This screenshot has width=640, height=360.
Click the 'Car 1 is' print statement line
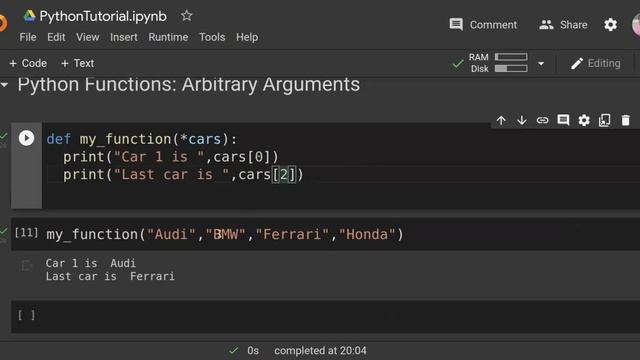click(171, 157)
